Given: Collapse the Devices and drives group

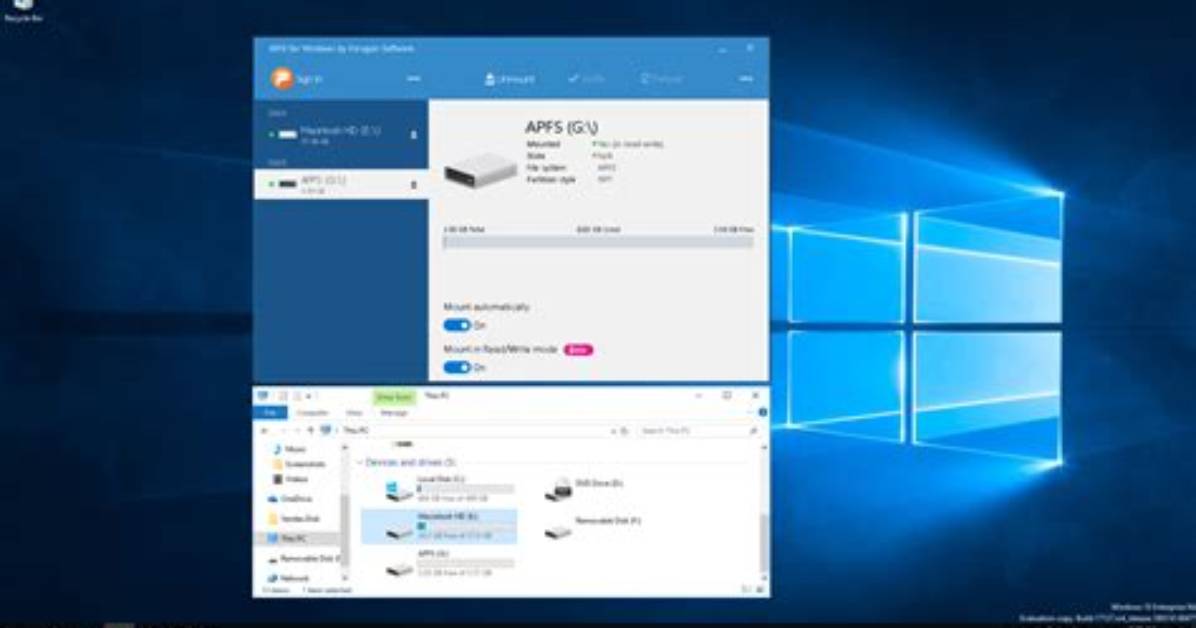Looking at the screenshot, I should click(x=359, y=462).
